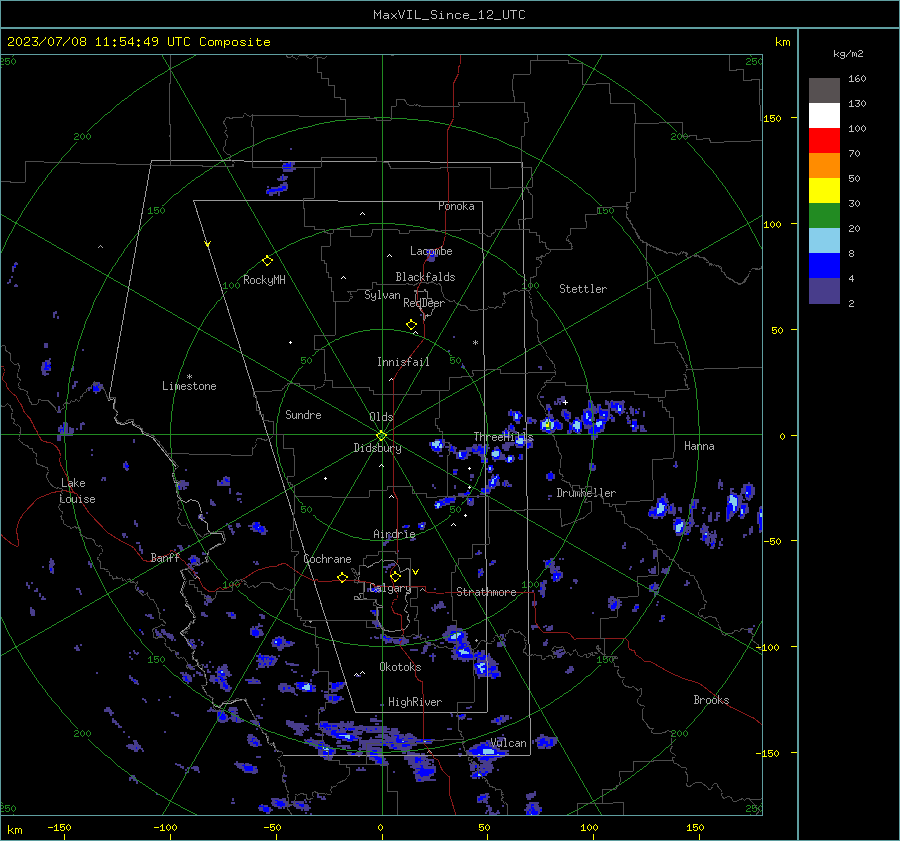Select the dark blue 4-8 legend swatch
This screenshot has width=900, height=841.
click(824, 266)
